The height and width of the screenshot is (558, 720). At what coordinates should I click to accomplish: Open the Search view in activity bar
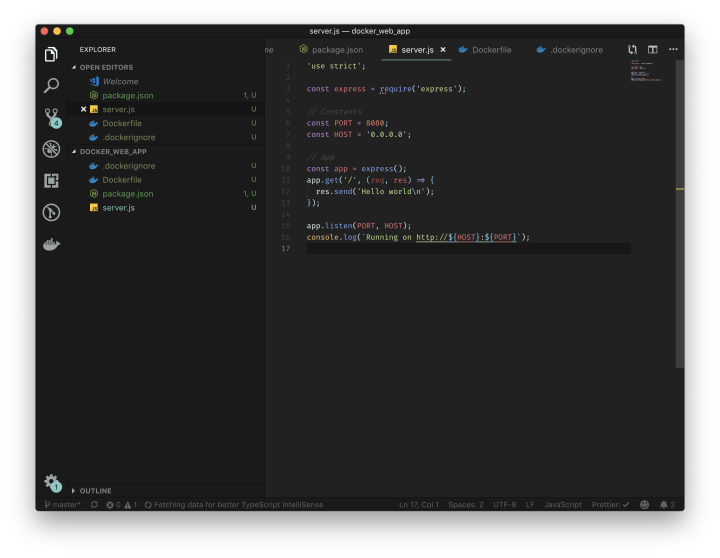pyautogui.click(x=51, y=86)
